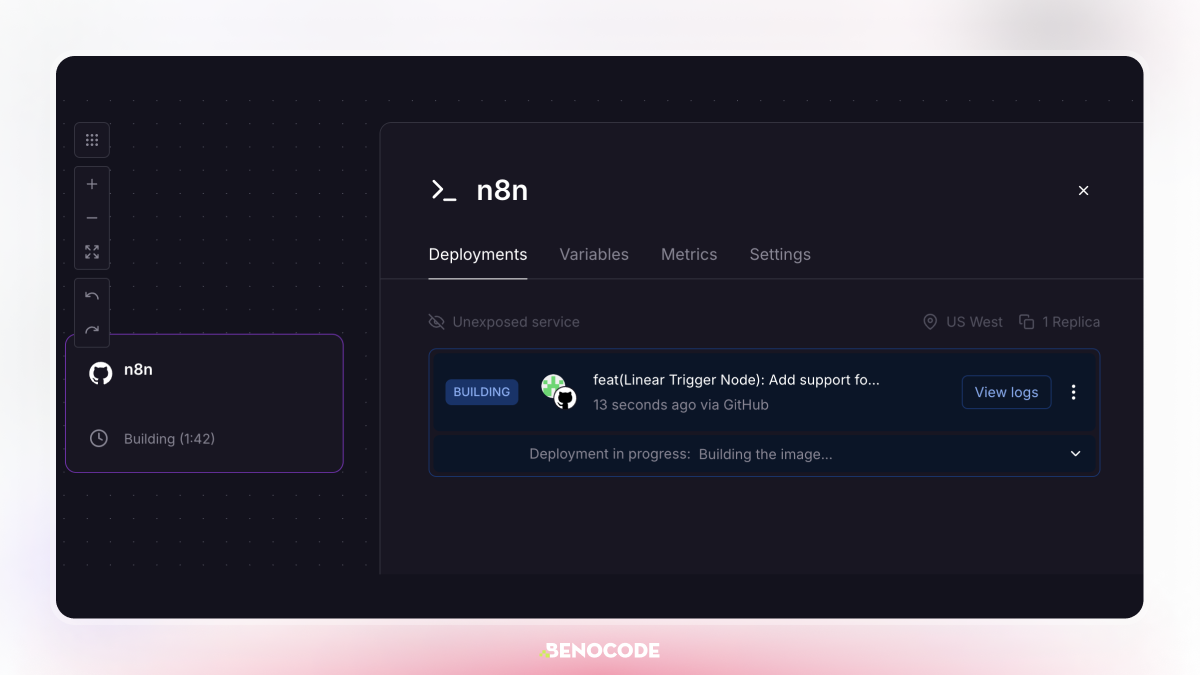Screen dimensions: 1200x675
Task: Fit canvas with the fullscreen icon
Action: click(x=92, y=252)
